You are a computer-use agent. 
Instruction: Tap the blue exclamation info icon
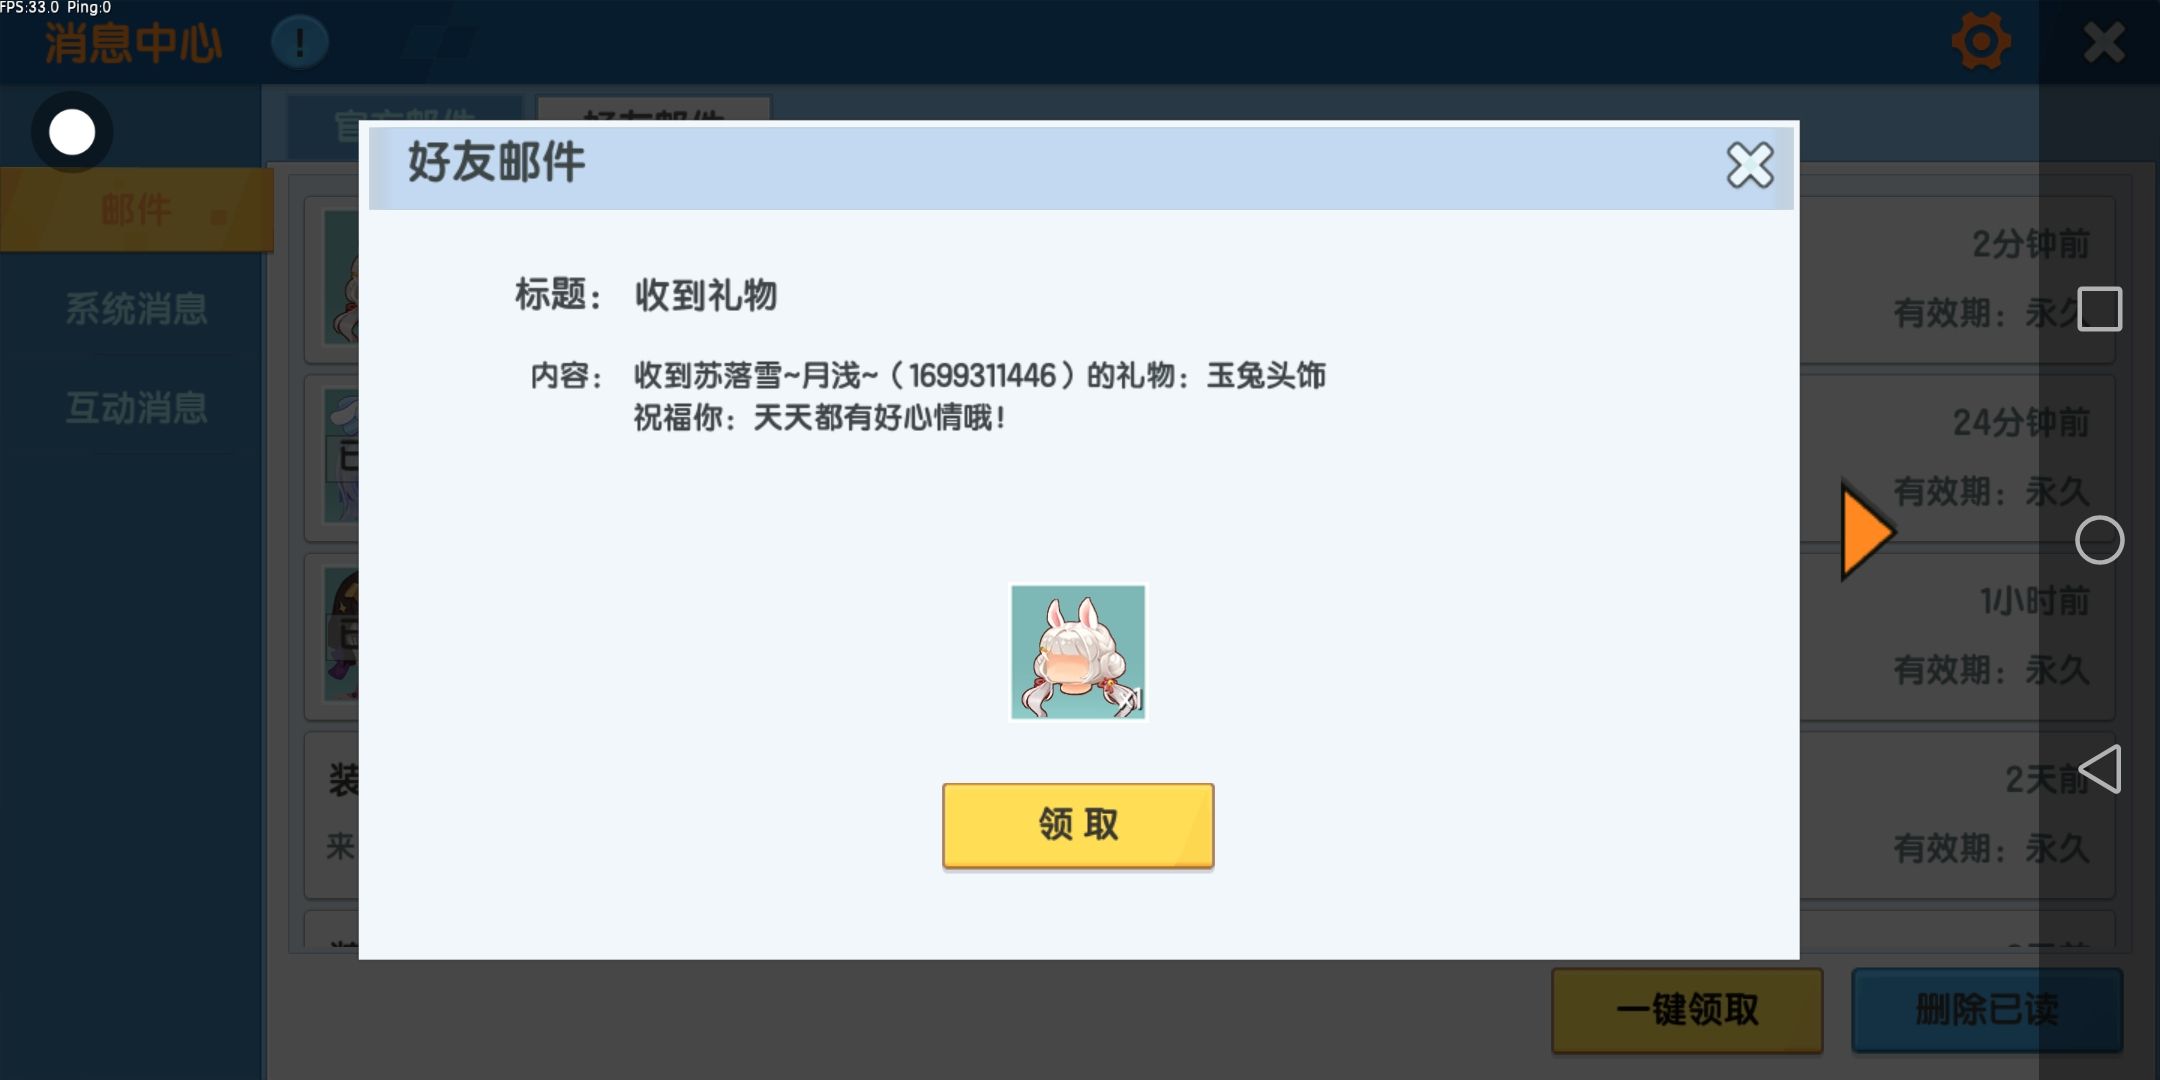point(299,42)
